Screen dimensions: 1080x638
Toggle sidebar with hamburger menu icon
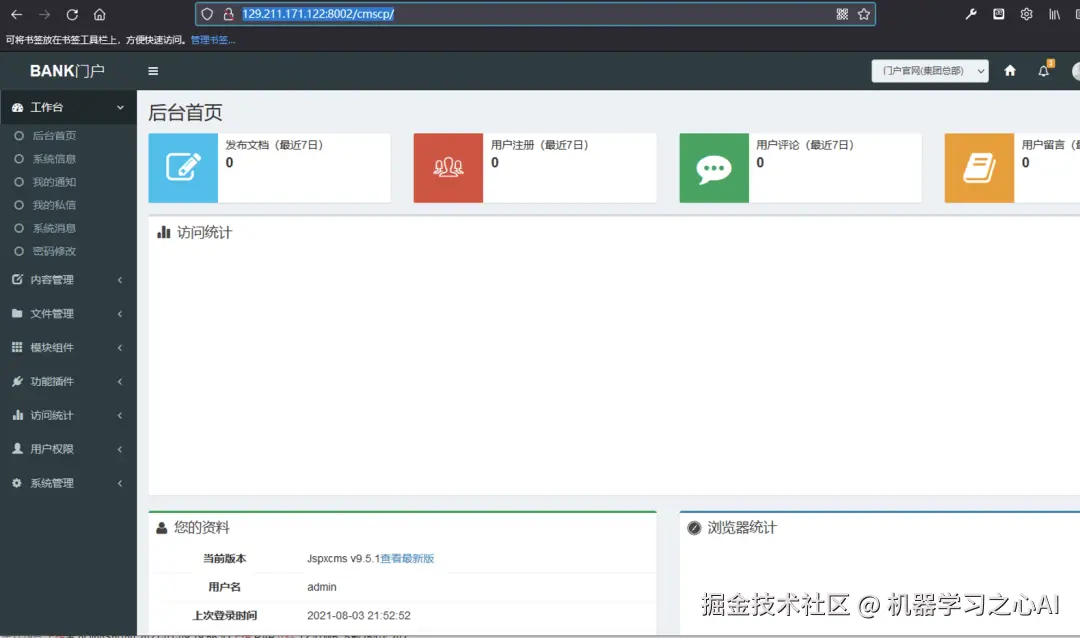click(153, 71)
